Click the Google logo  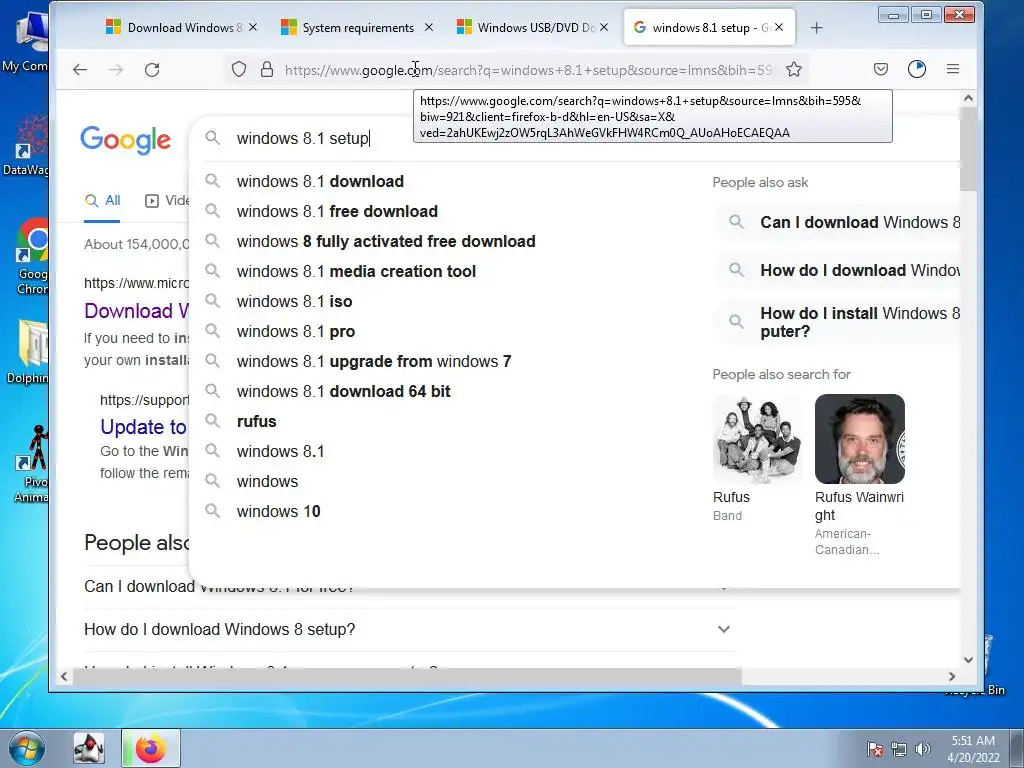point(125,140)
